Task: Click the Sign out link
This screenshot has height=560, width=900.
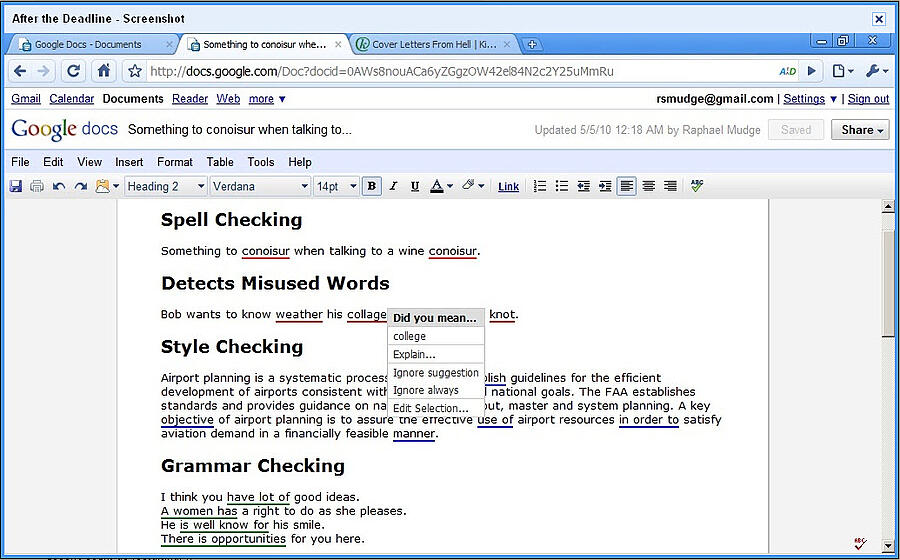Action: click(868, 99)
